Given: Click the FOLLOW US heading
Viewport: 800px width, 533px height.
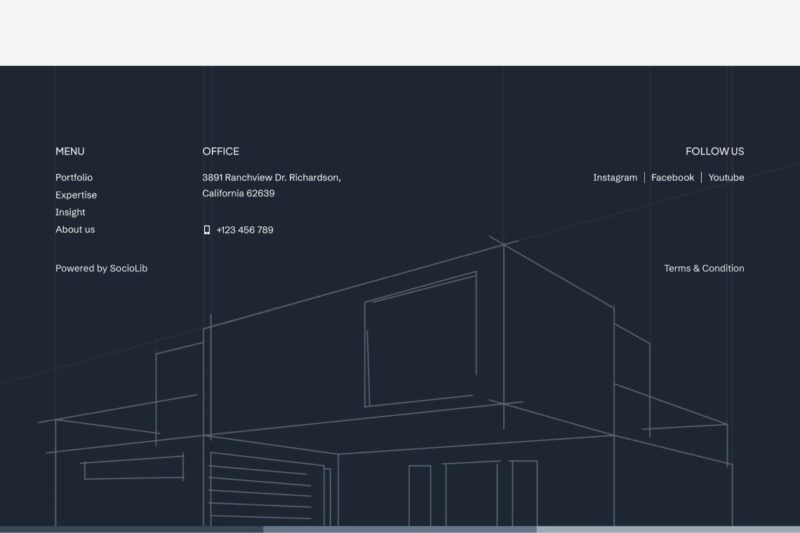Looking at the screenshot, I should coord(714,152).
